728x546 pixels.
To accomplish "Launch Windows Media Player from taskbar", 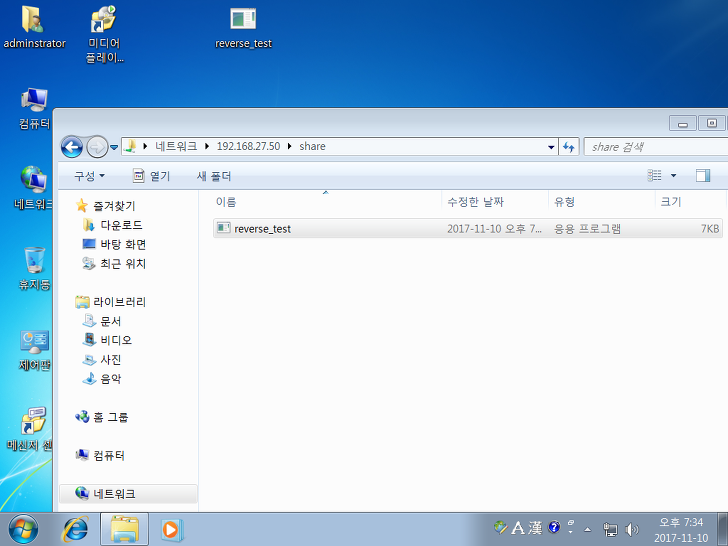I will pyautogui.click(x=172, y=529).
